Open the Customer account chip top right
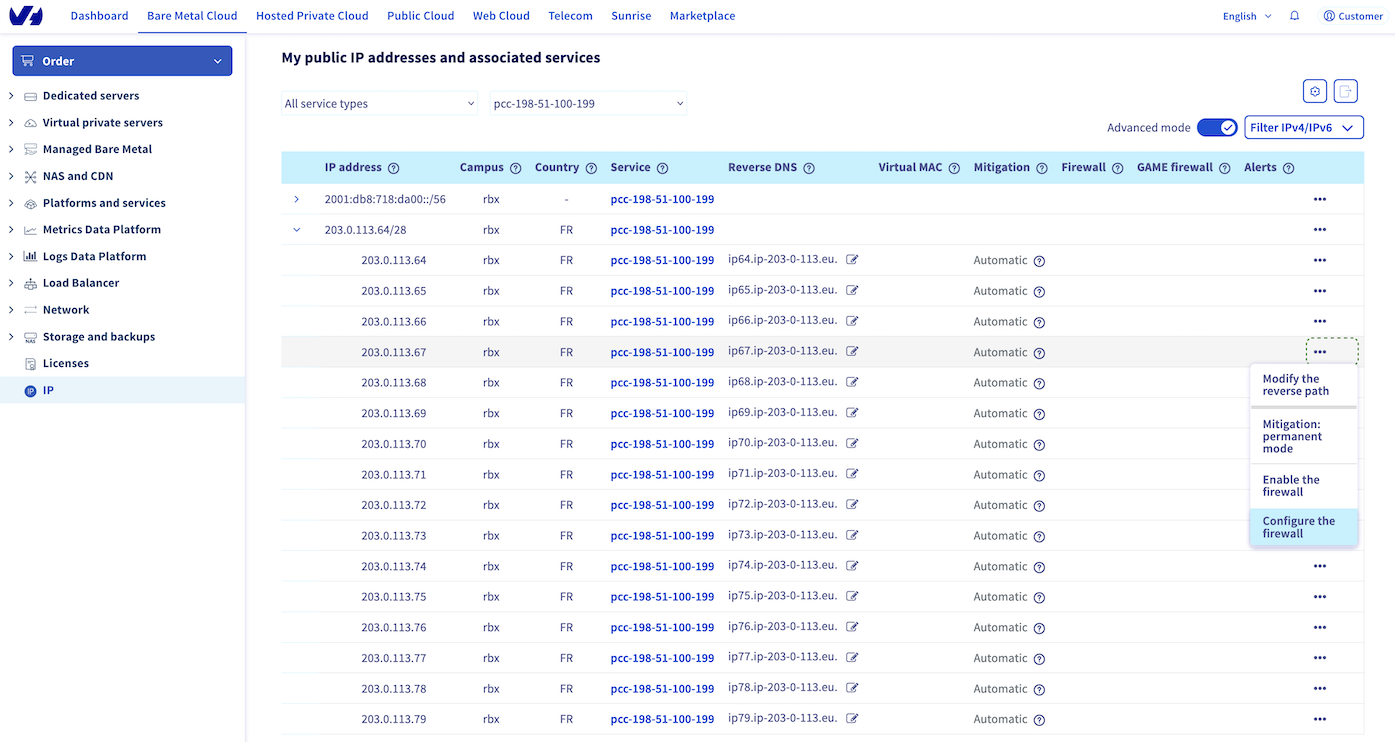 tap(1352, 15)
